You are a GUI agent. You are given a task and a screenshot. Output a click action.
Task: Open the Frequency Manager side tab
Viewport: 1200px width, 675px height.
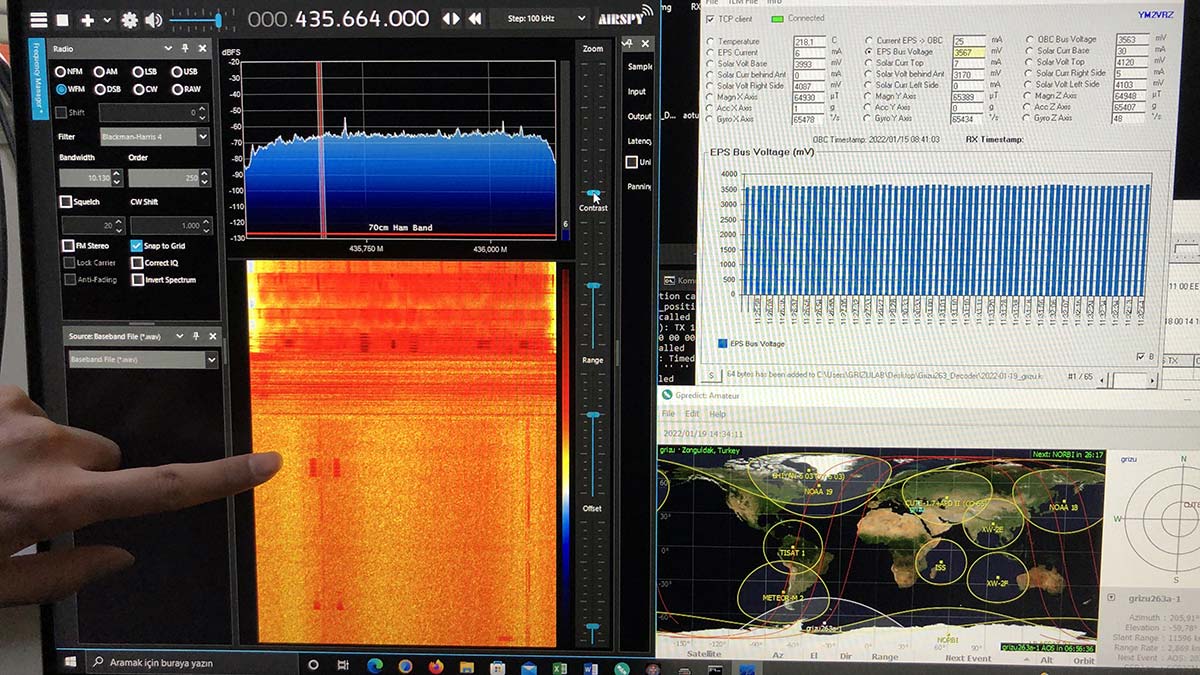tap(39, 82)
